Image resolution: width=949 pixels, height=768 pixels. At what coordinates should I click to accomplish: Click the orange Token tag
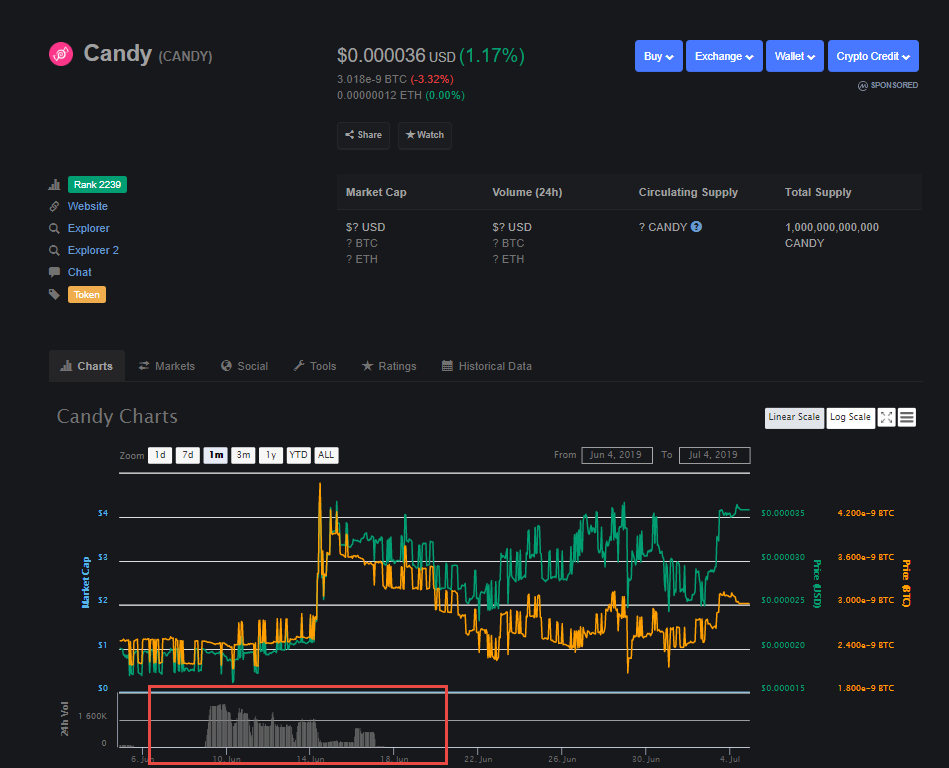point(87,295)
